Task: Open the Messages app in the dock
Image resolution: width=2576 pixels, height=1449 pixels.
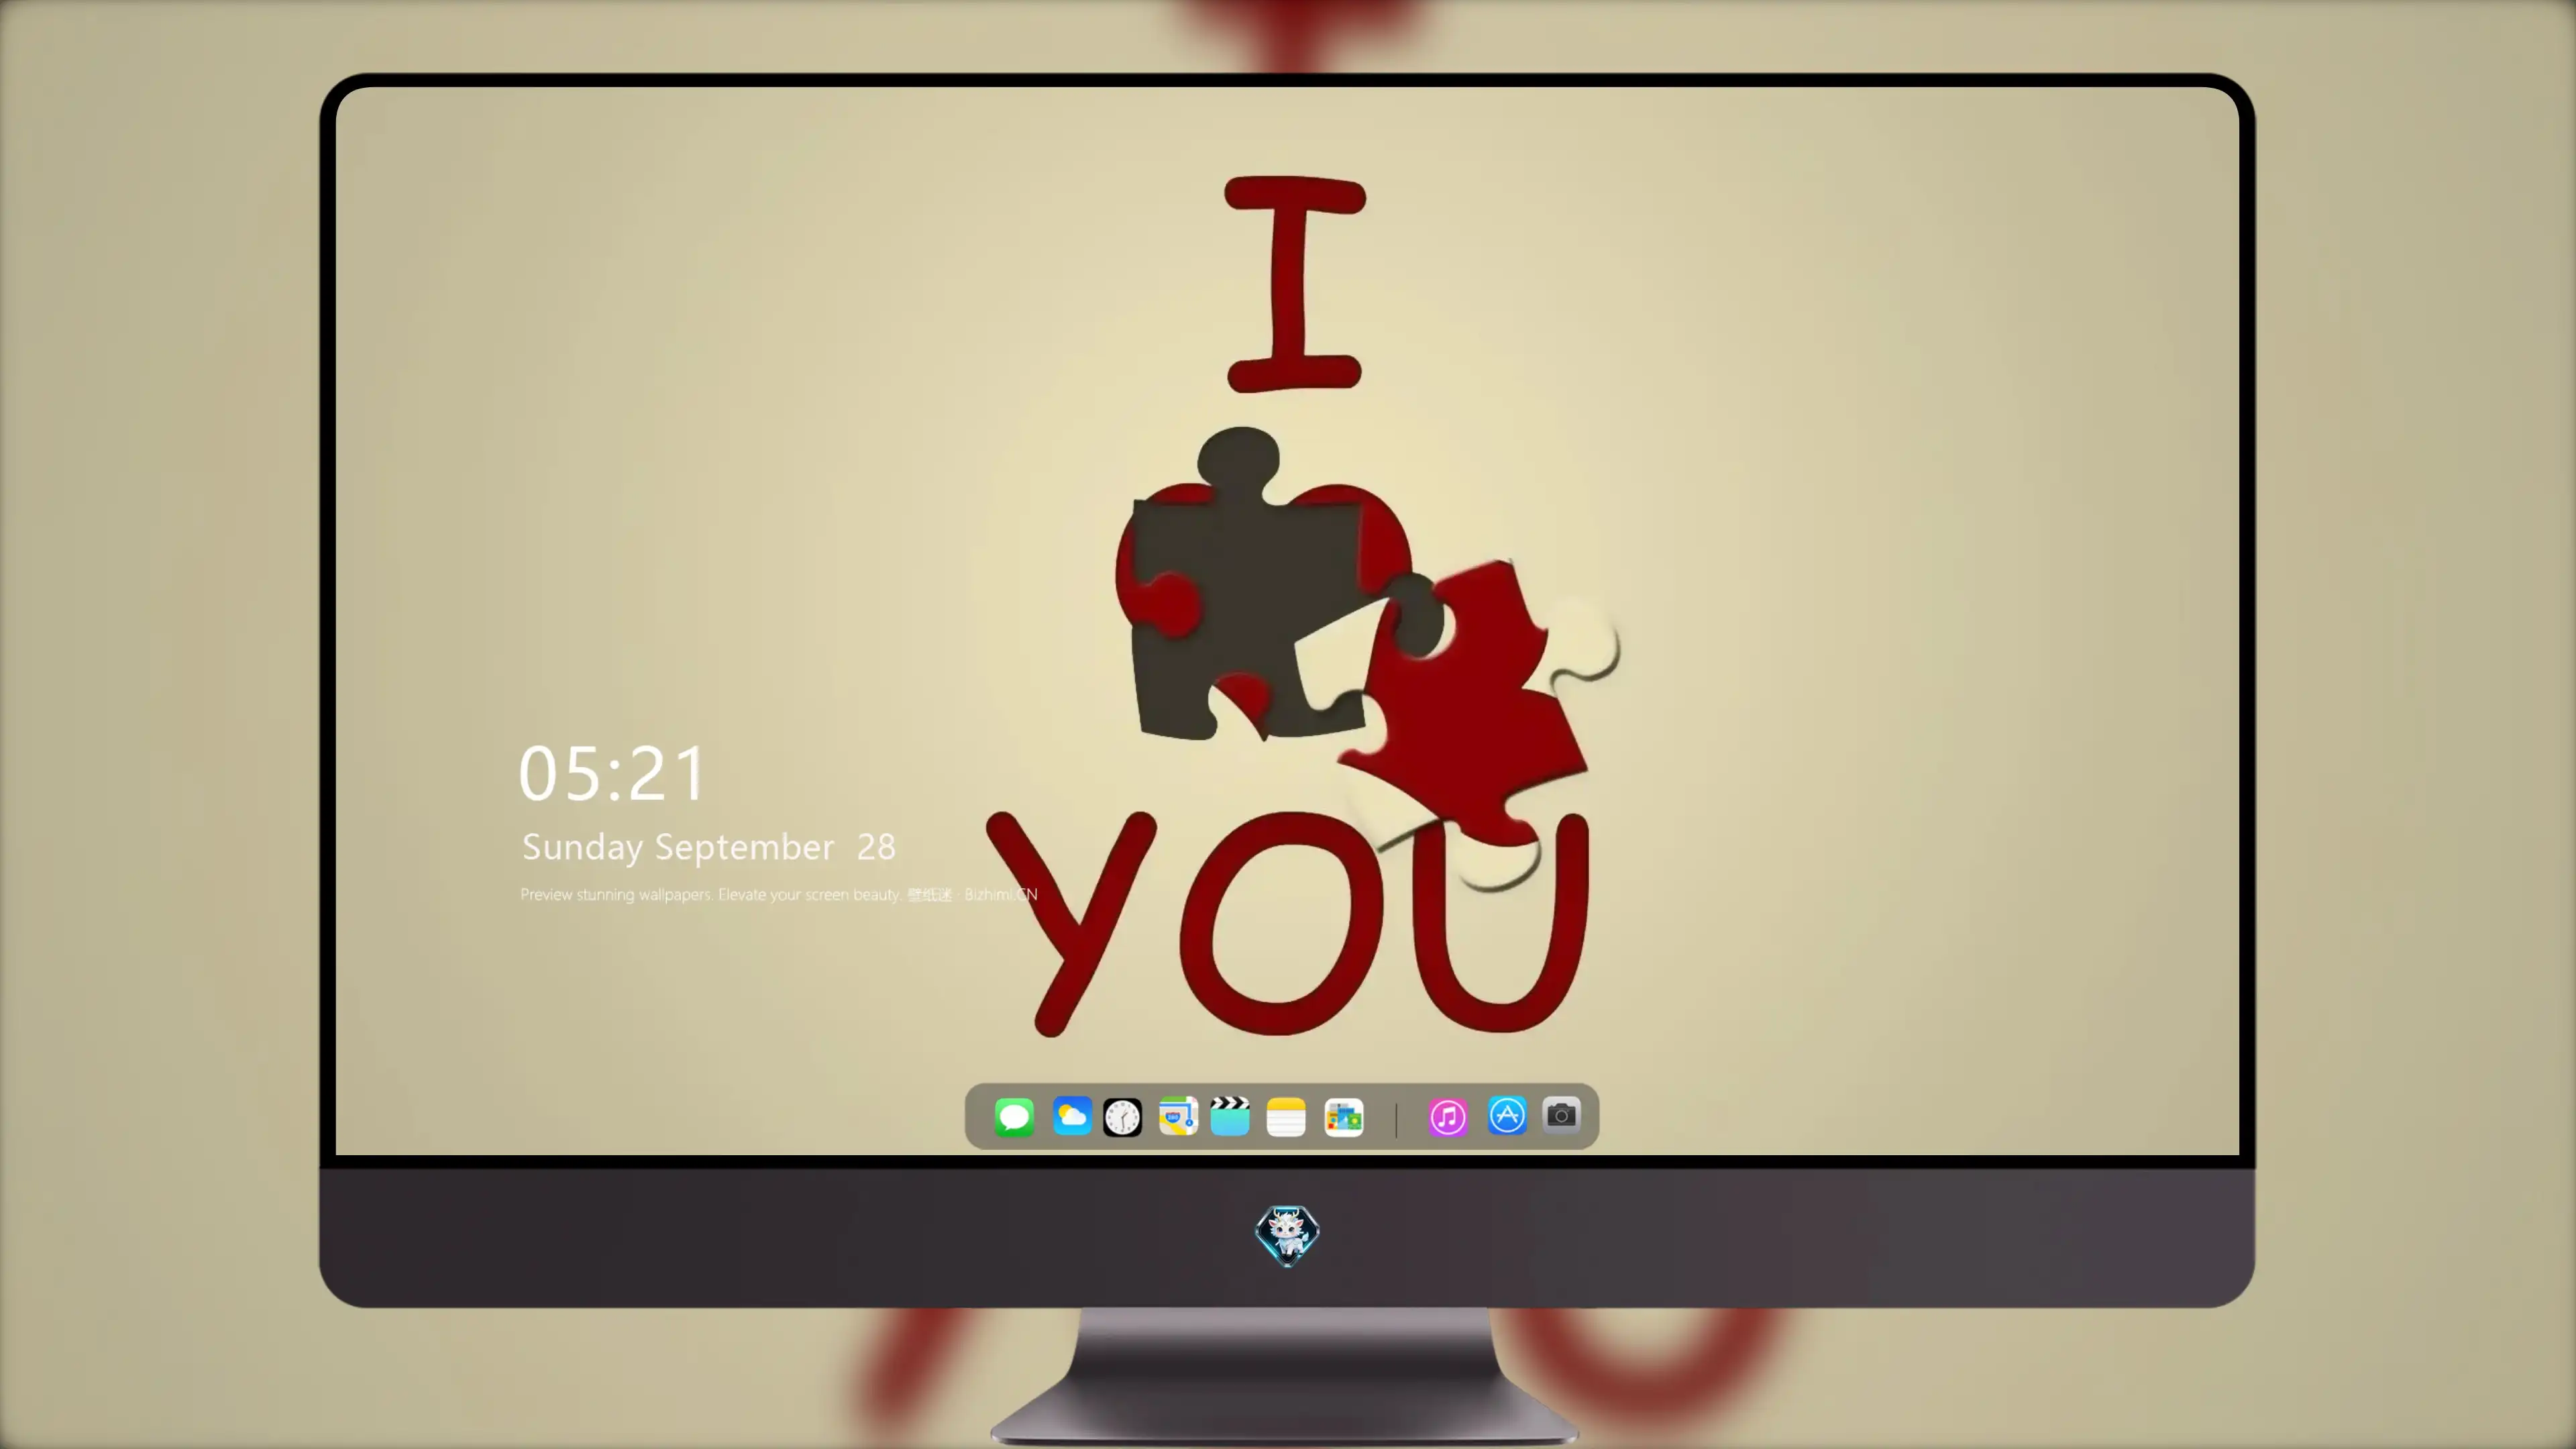Action: pos(1014,1117)
